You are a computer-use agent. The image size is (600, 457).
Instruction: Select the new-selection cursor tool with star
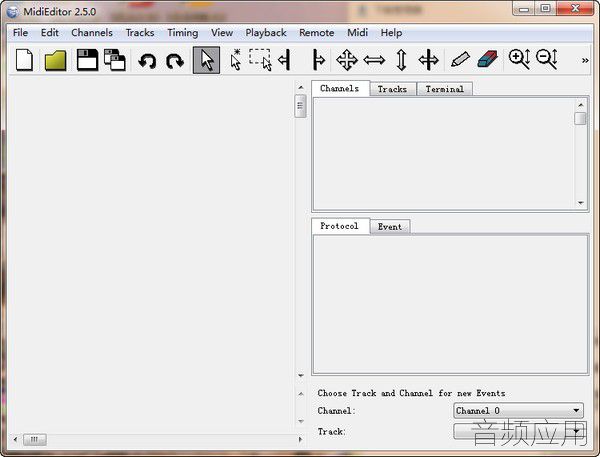[x=236, y=60]
